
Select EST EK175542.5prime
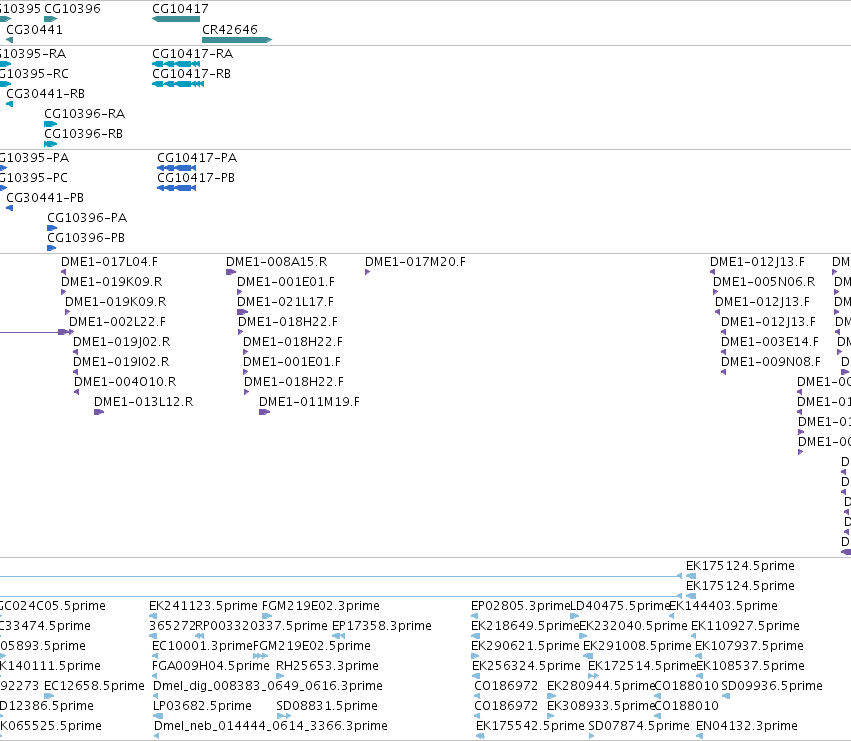[x=530, y=726]
